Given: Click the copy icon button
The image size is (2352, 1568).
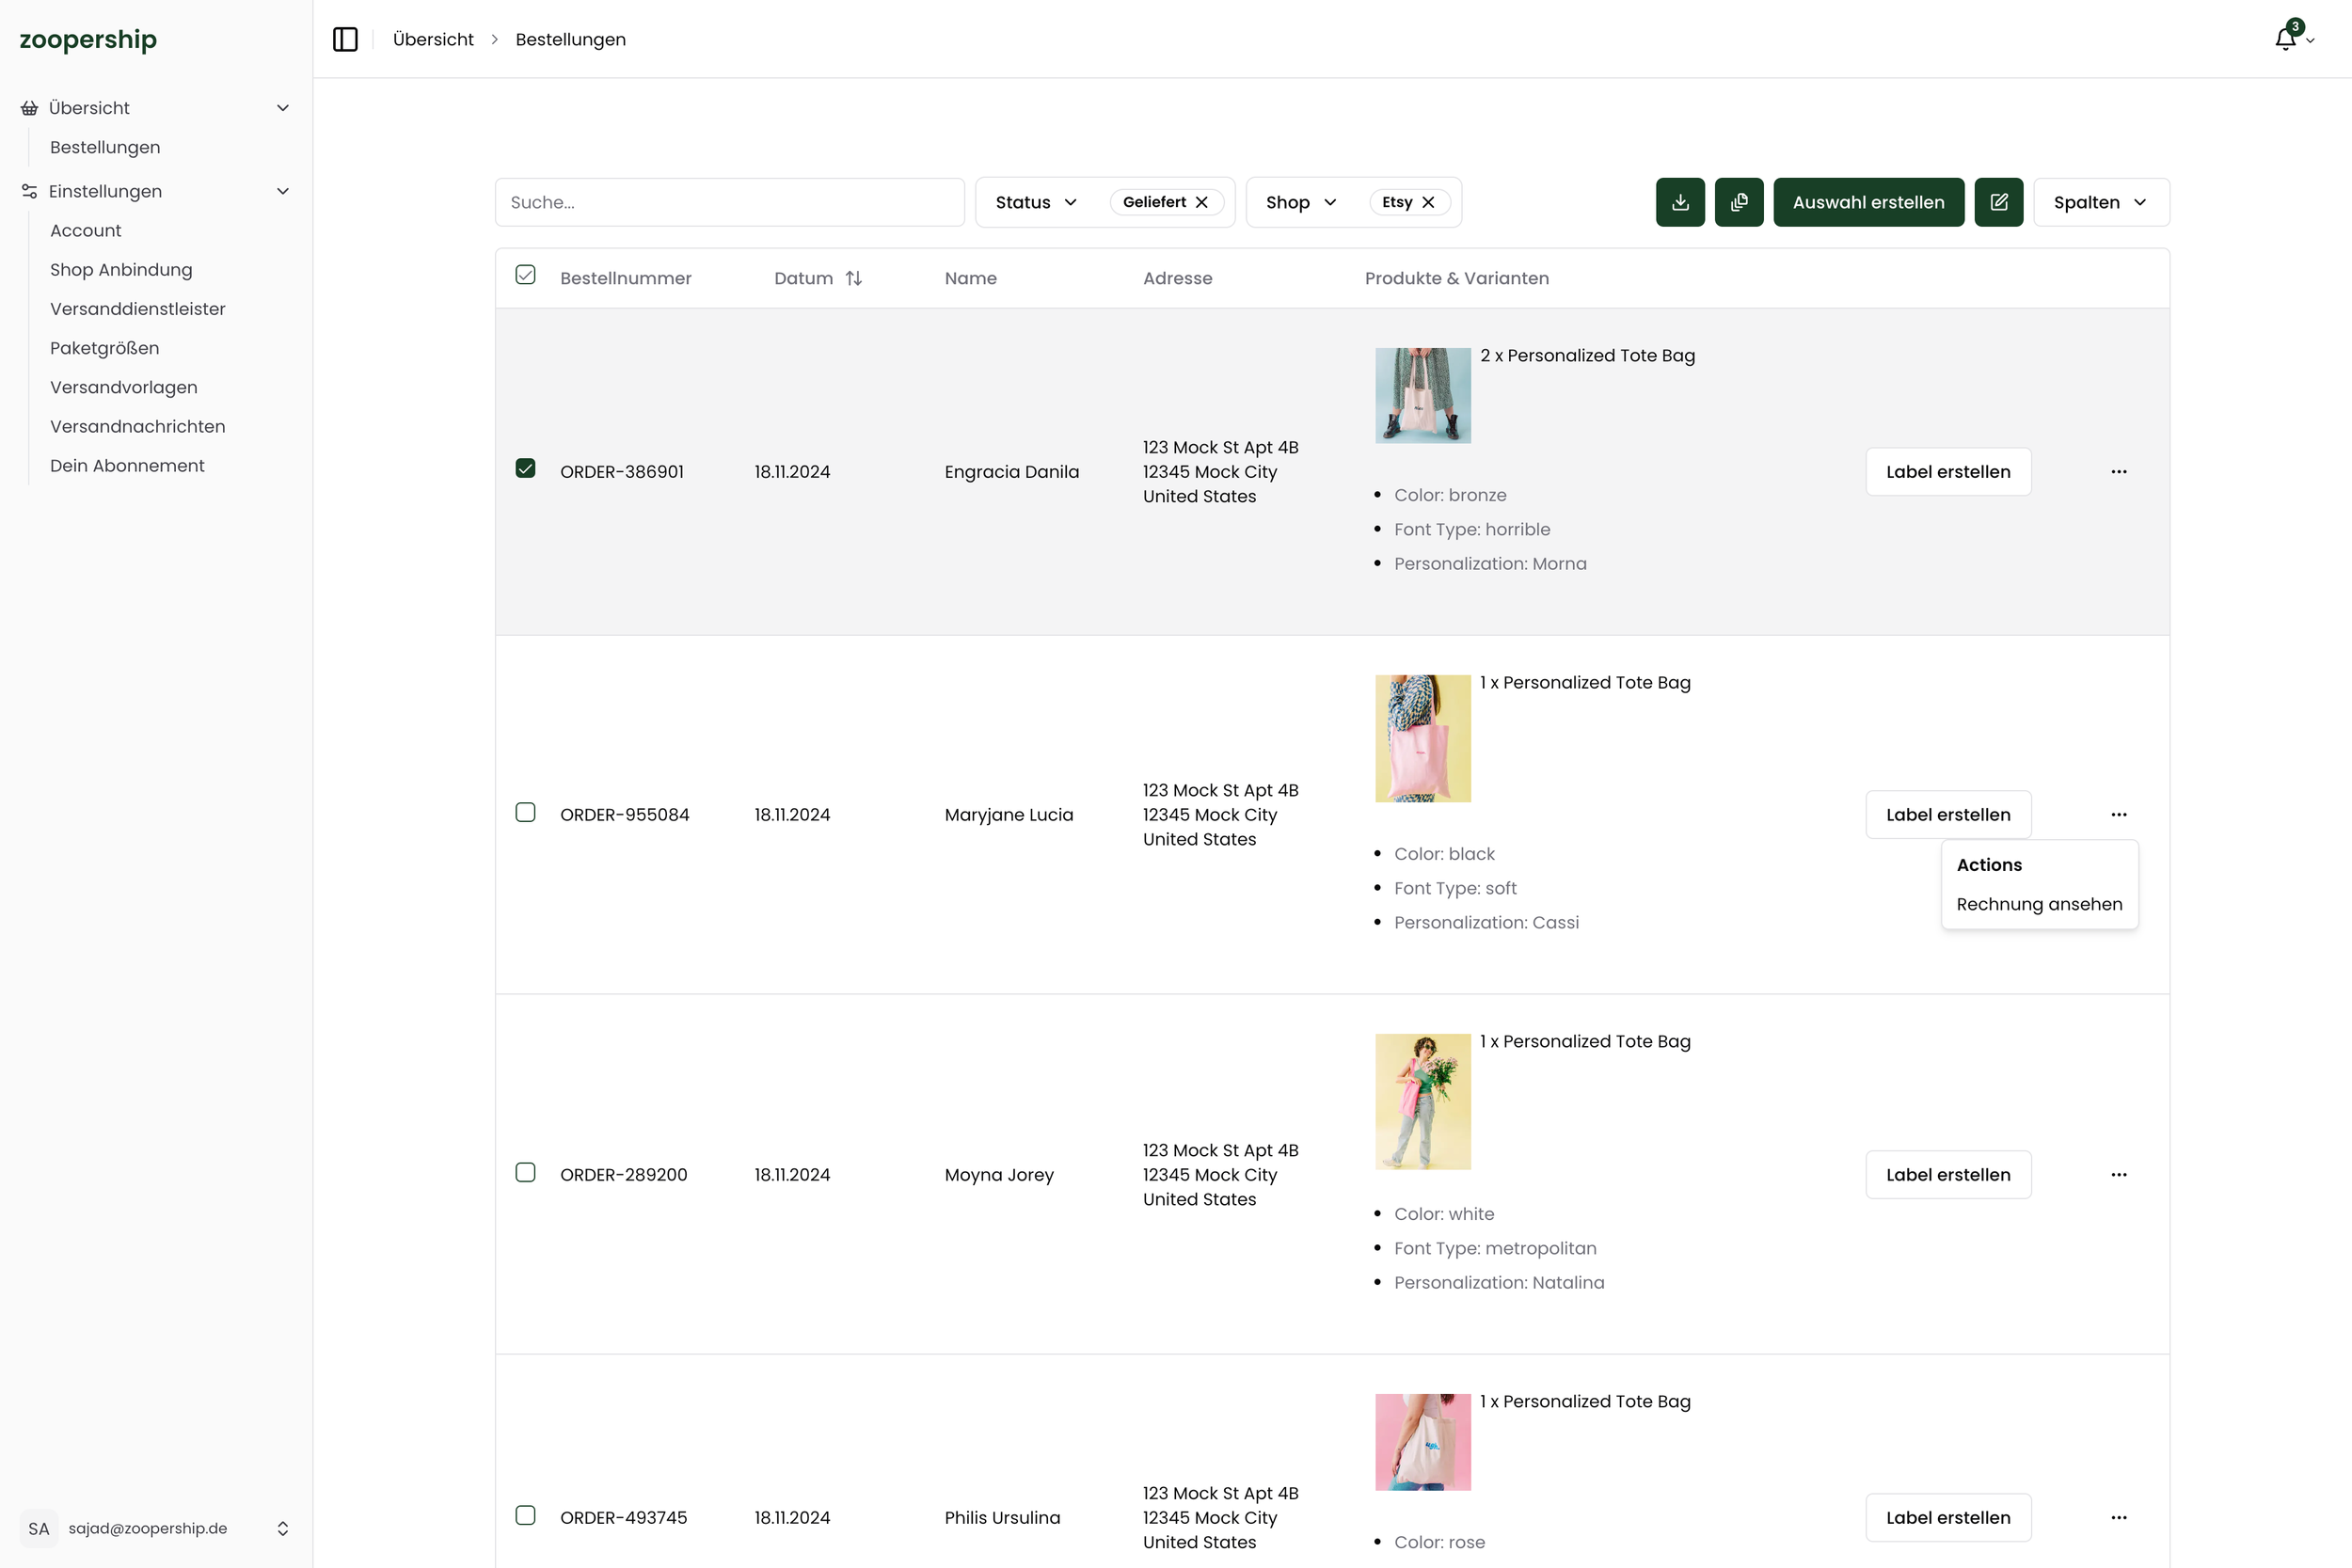Looking at the screenshot, I should pos(1739,202).
